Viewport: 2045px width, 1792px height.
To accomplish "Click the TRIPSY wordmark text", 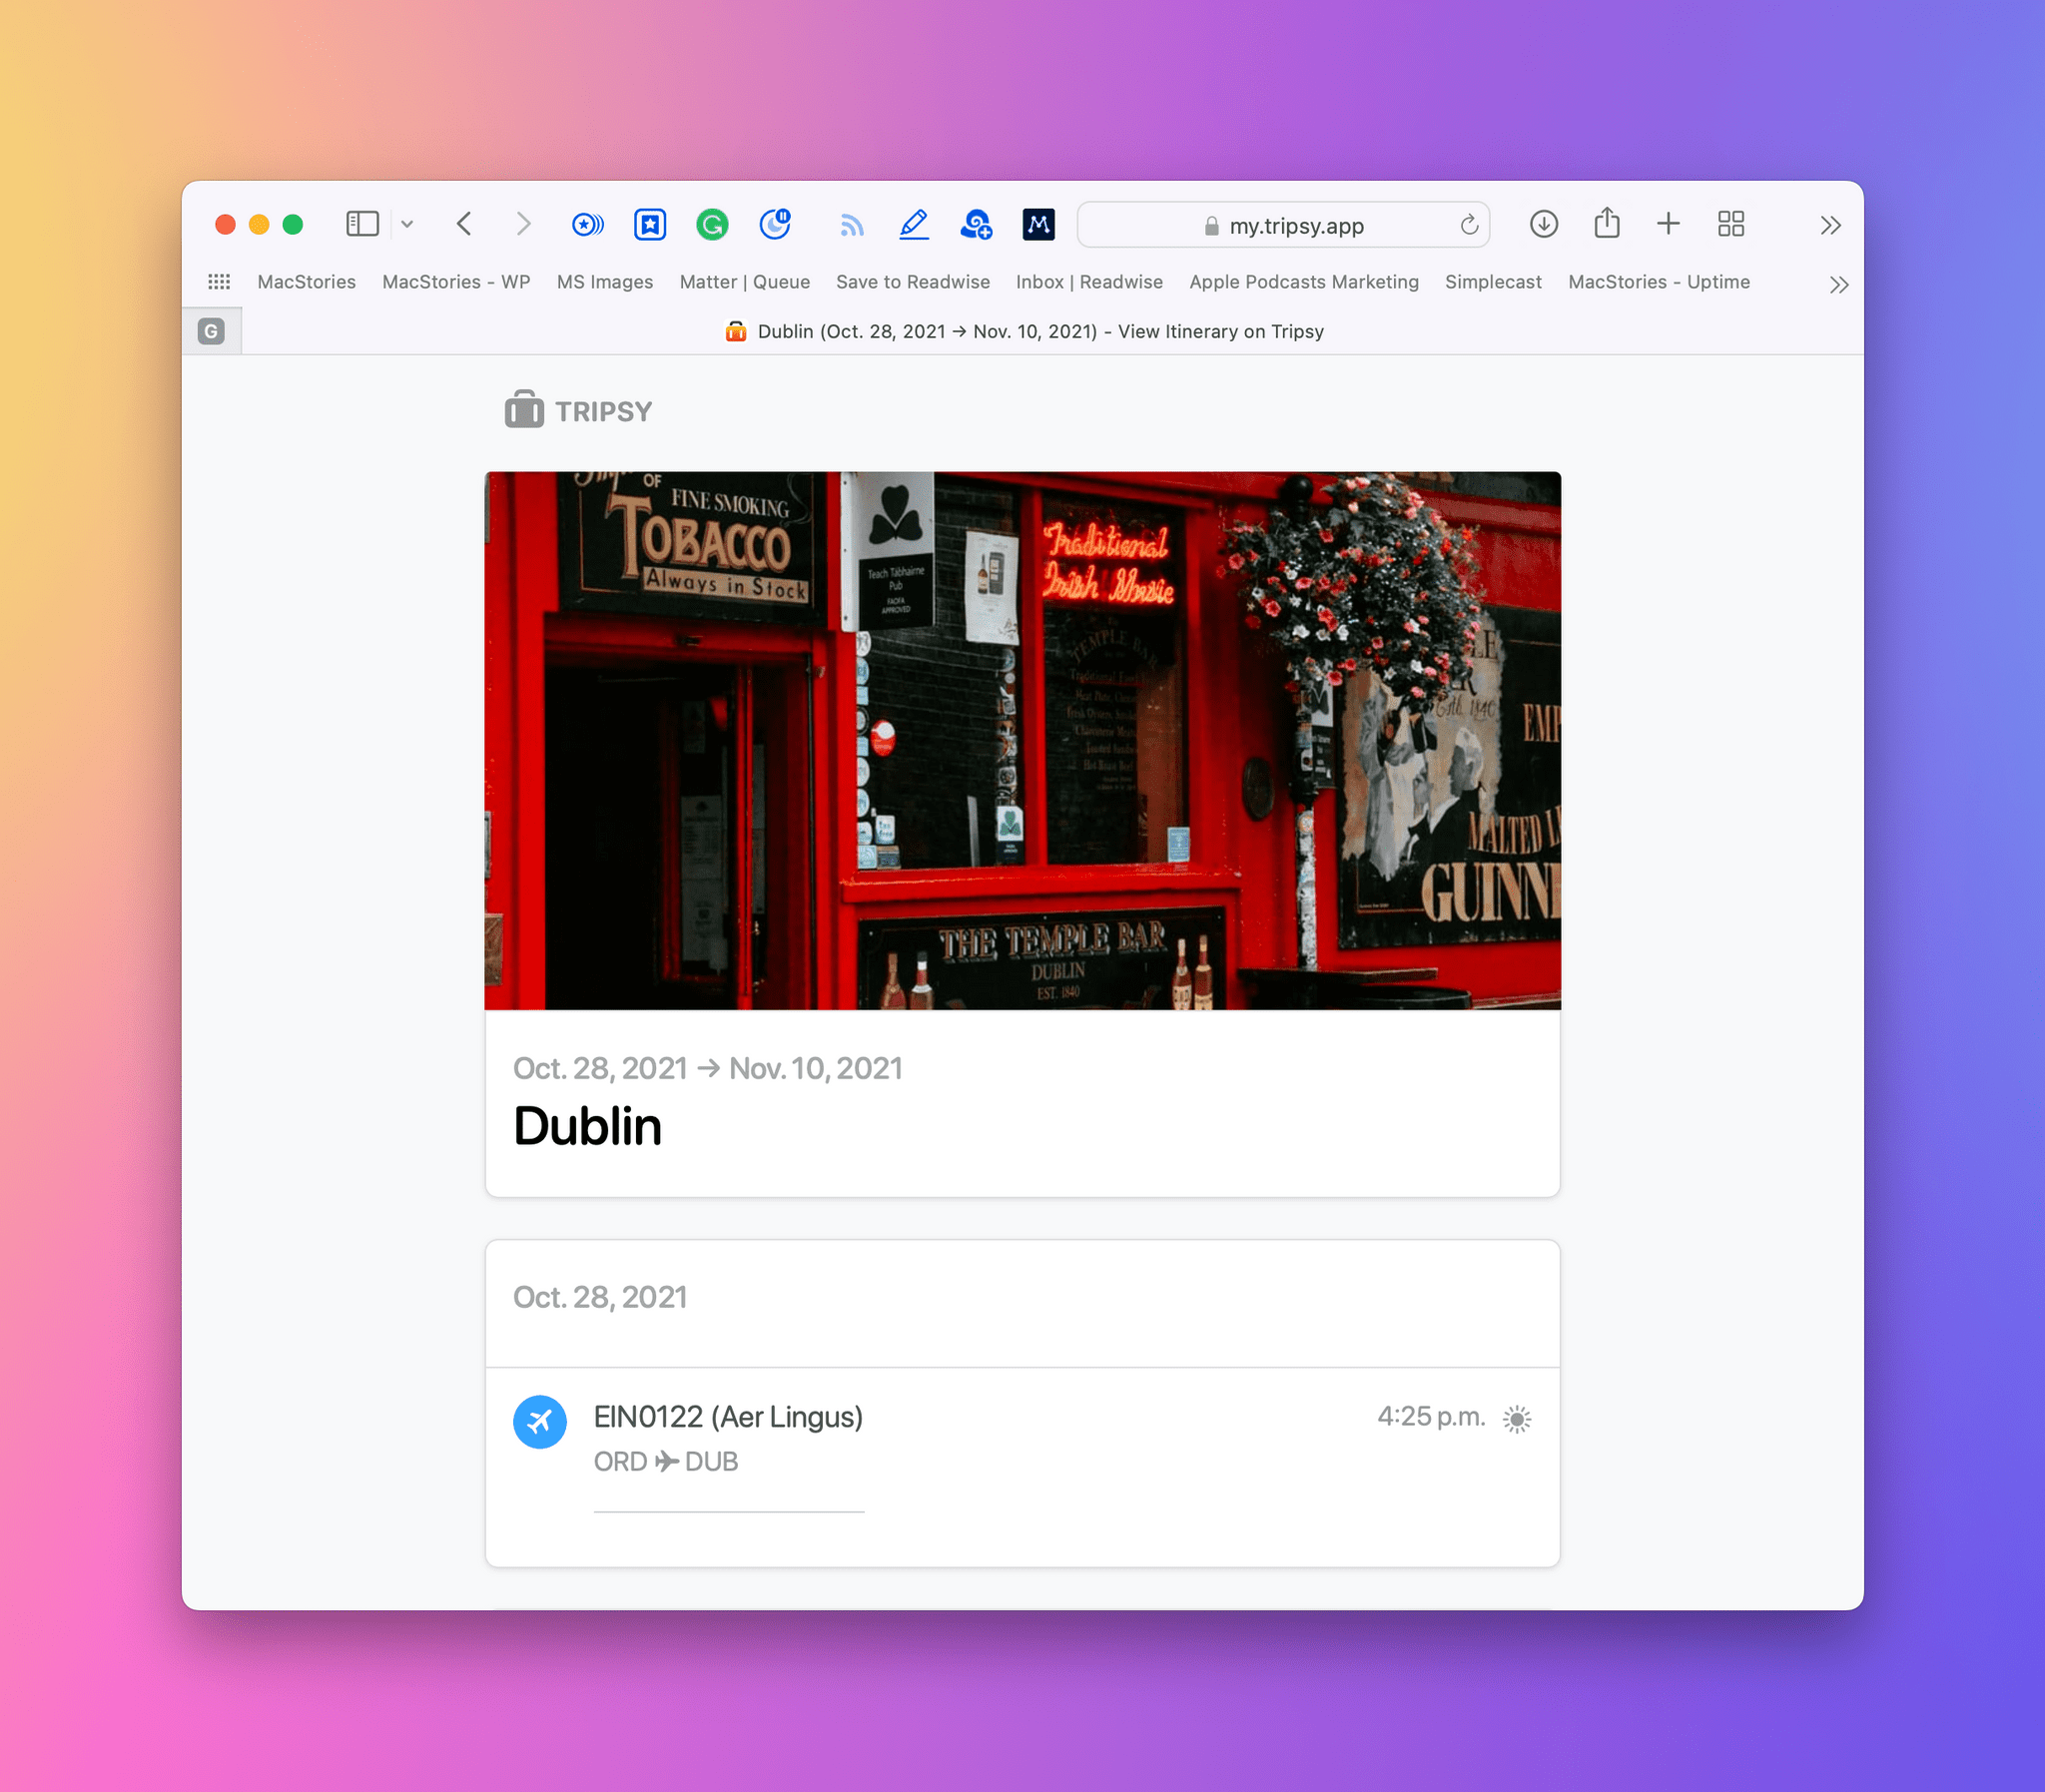I will pos(604,412).
